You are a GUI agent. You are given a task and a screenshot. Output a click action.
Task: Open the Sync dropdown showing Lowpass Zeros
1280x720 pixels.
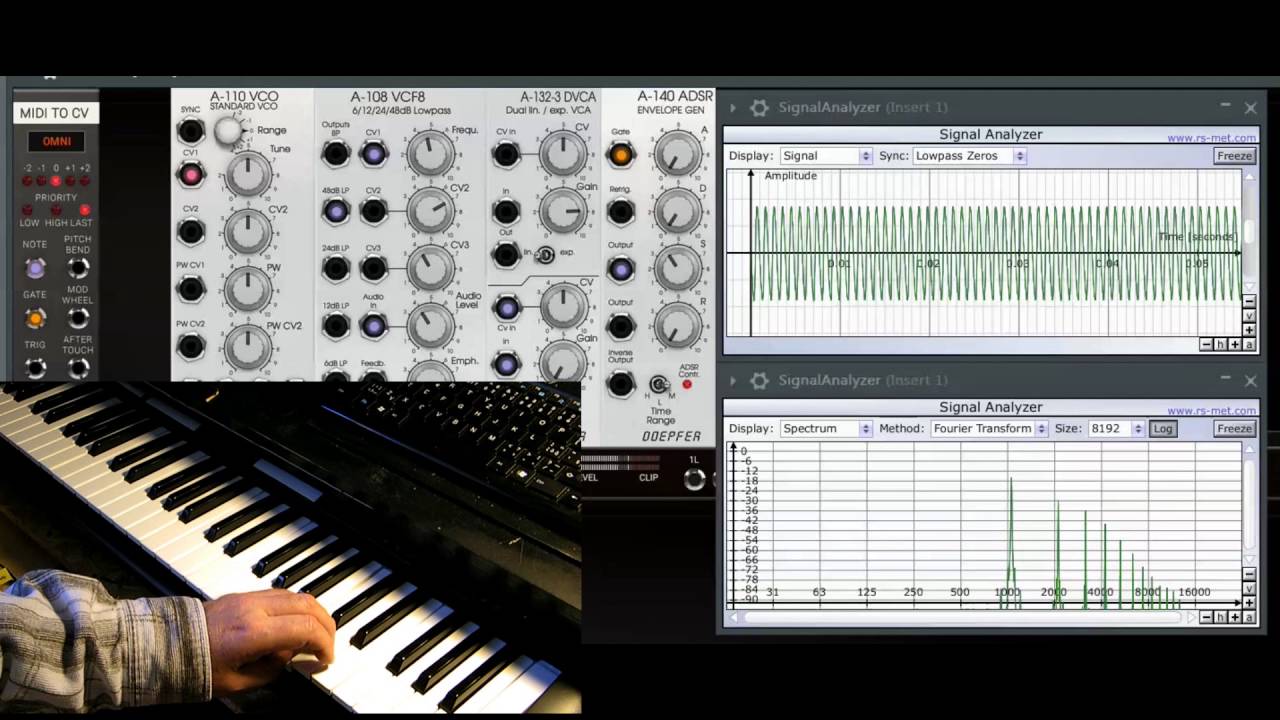click(970, 156)
